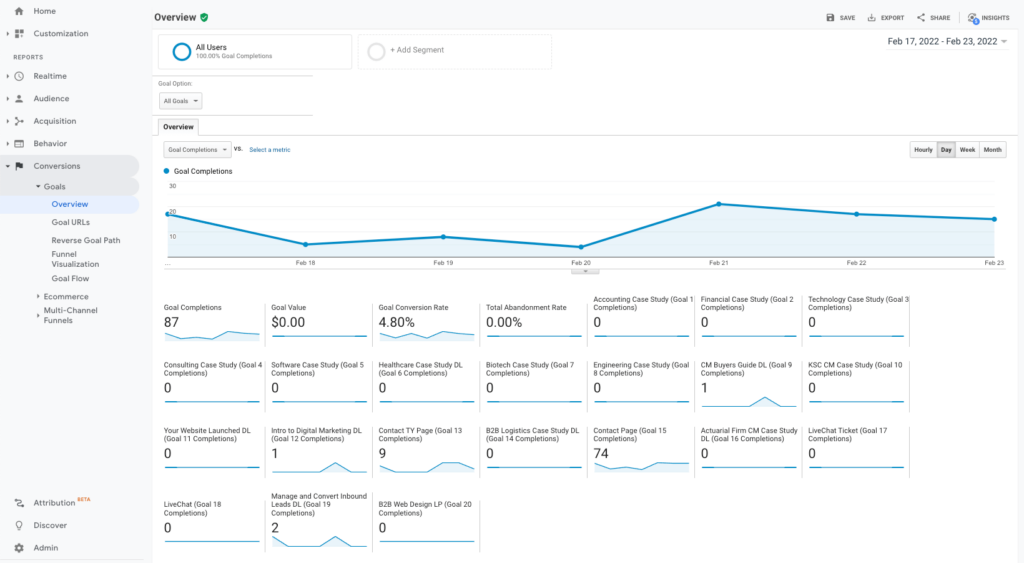This screenshot has height=563, width=1024.
Task: Open the All Goals dropdown
Action: click(181, 101)
